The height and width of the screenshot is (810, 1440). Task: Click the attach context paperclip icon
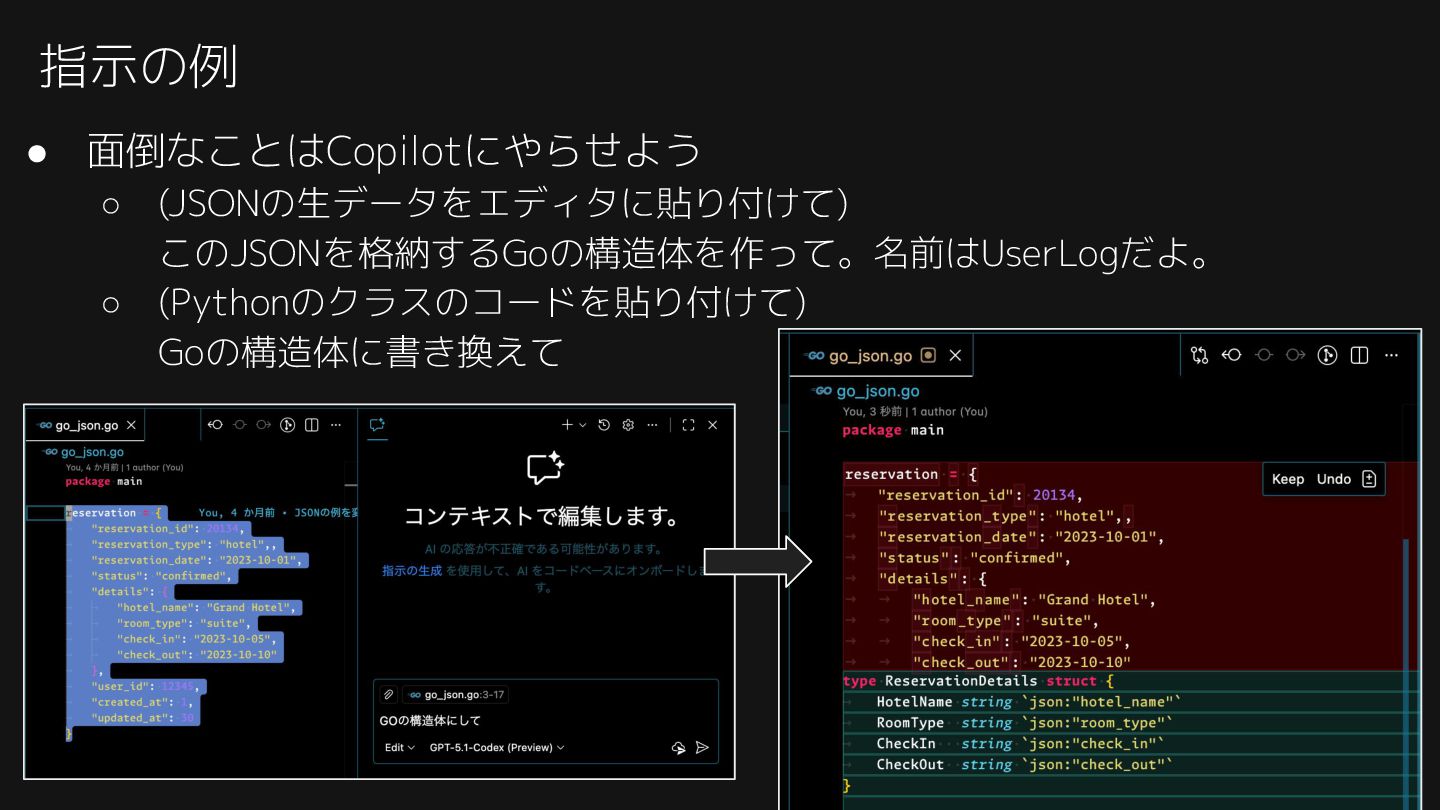click(x=388, y=694)
